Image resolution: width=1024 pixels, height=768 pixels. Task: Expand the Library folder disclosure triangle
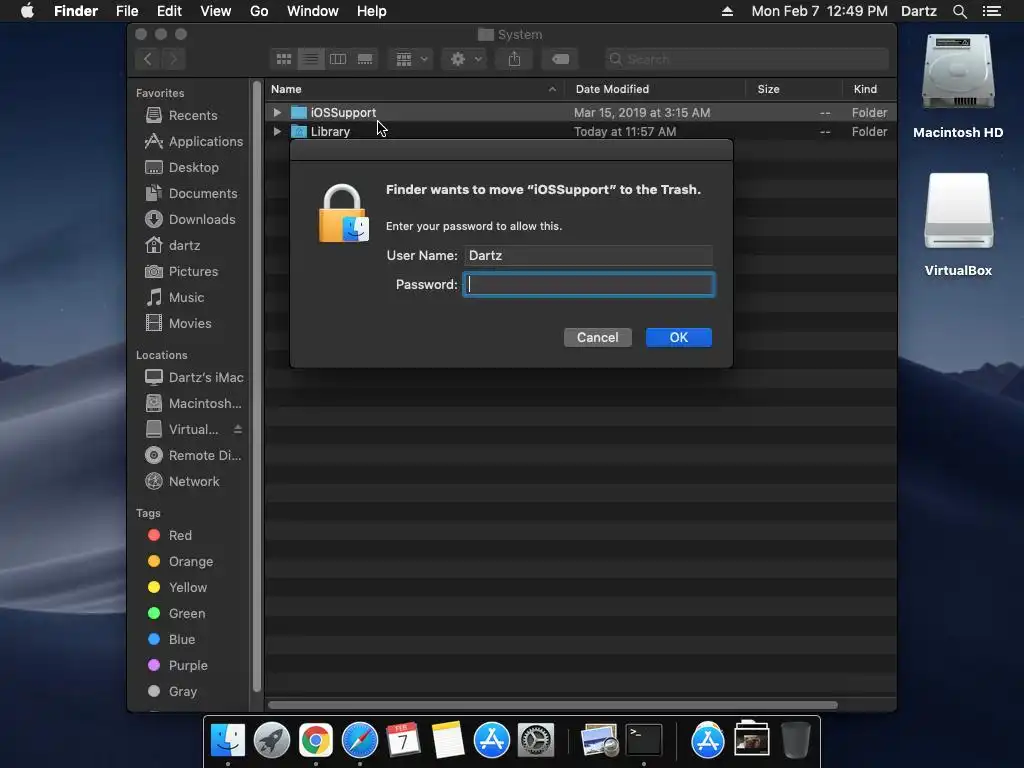click(x=277, y=131)
